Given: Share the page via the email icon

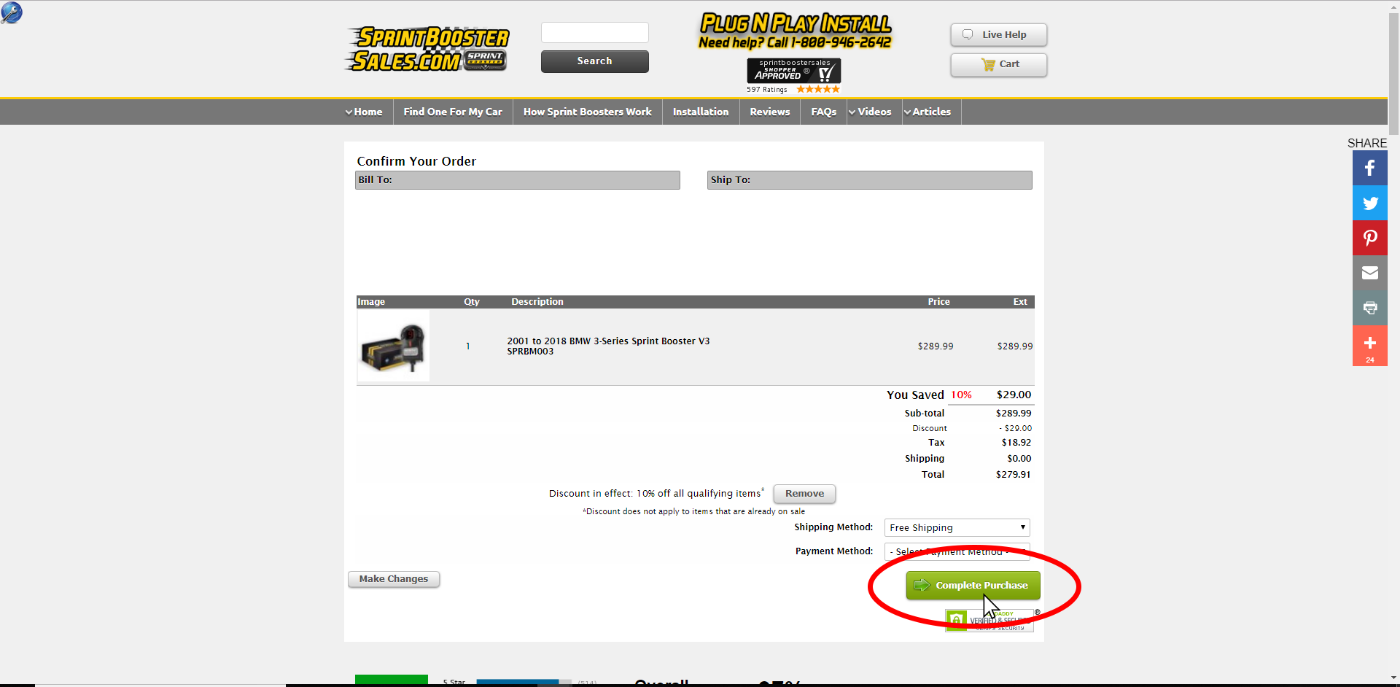Looking at the screenshot, I should [x=1370, y=273].
